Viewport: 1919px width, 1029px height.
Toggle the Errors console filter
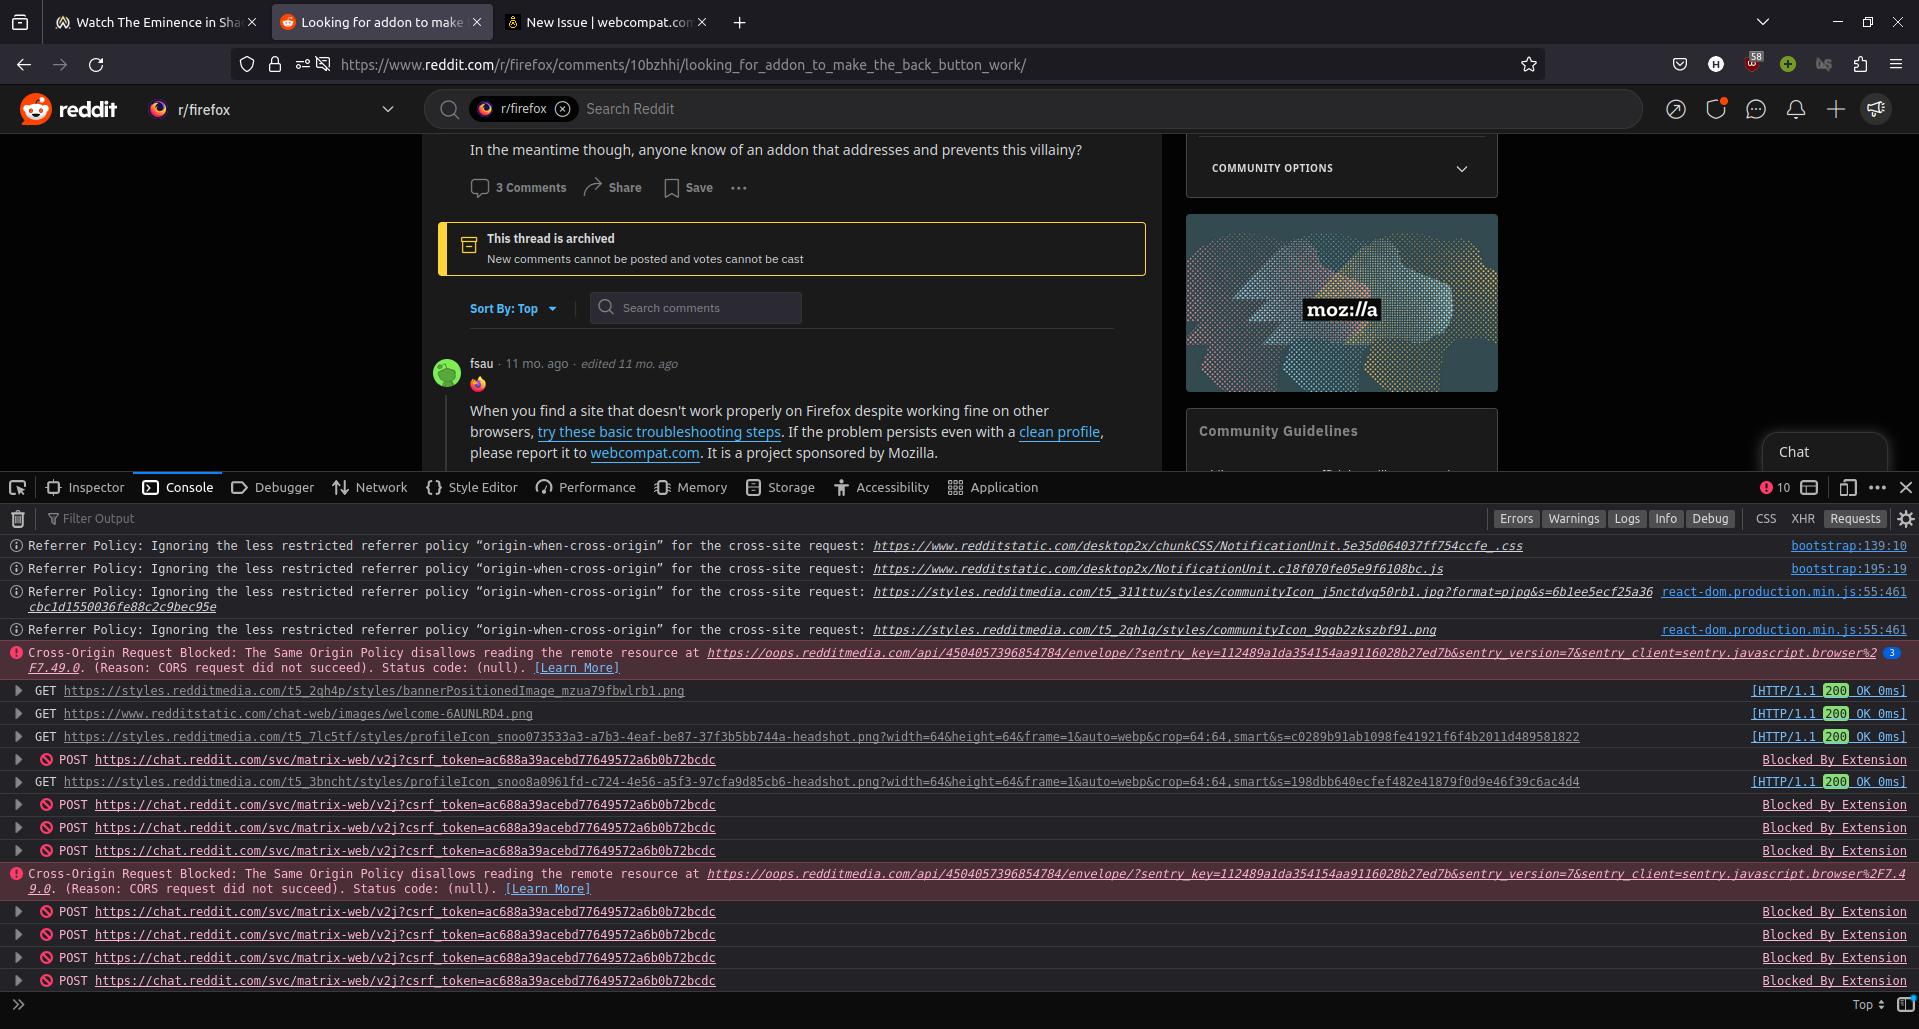click(x=1516, y=518)
